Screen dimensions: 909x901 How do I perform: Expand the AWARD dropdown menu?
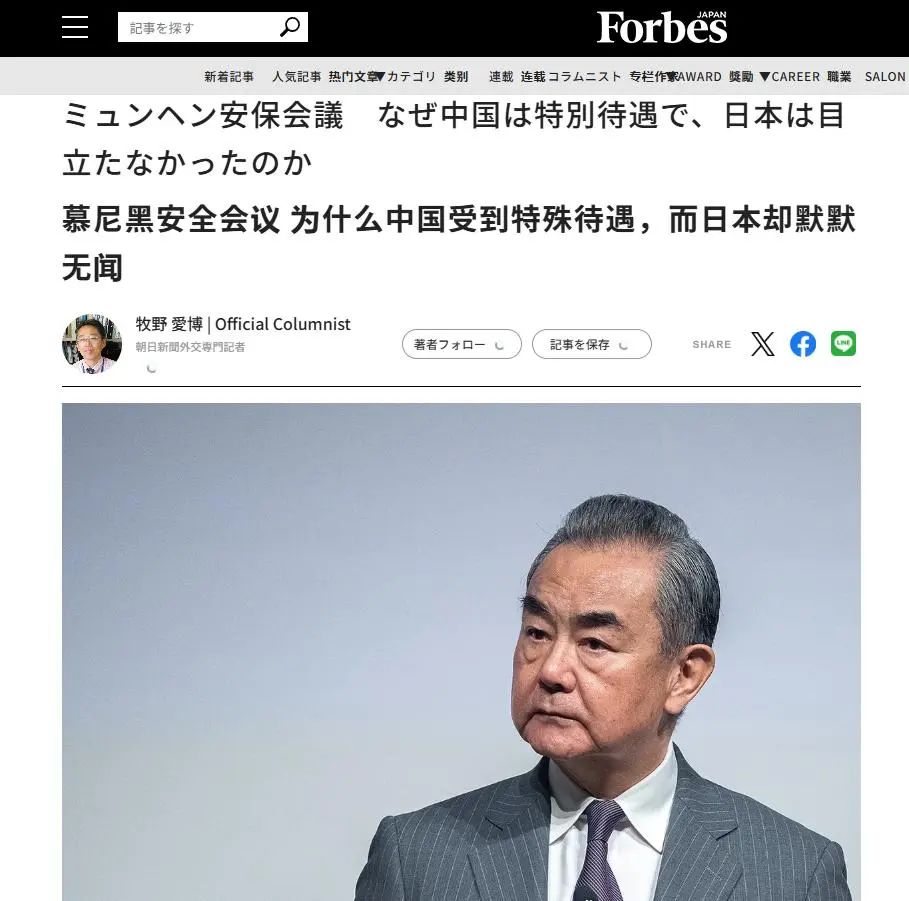[x=695, y=77]
